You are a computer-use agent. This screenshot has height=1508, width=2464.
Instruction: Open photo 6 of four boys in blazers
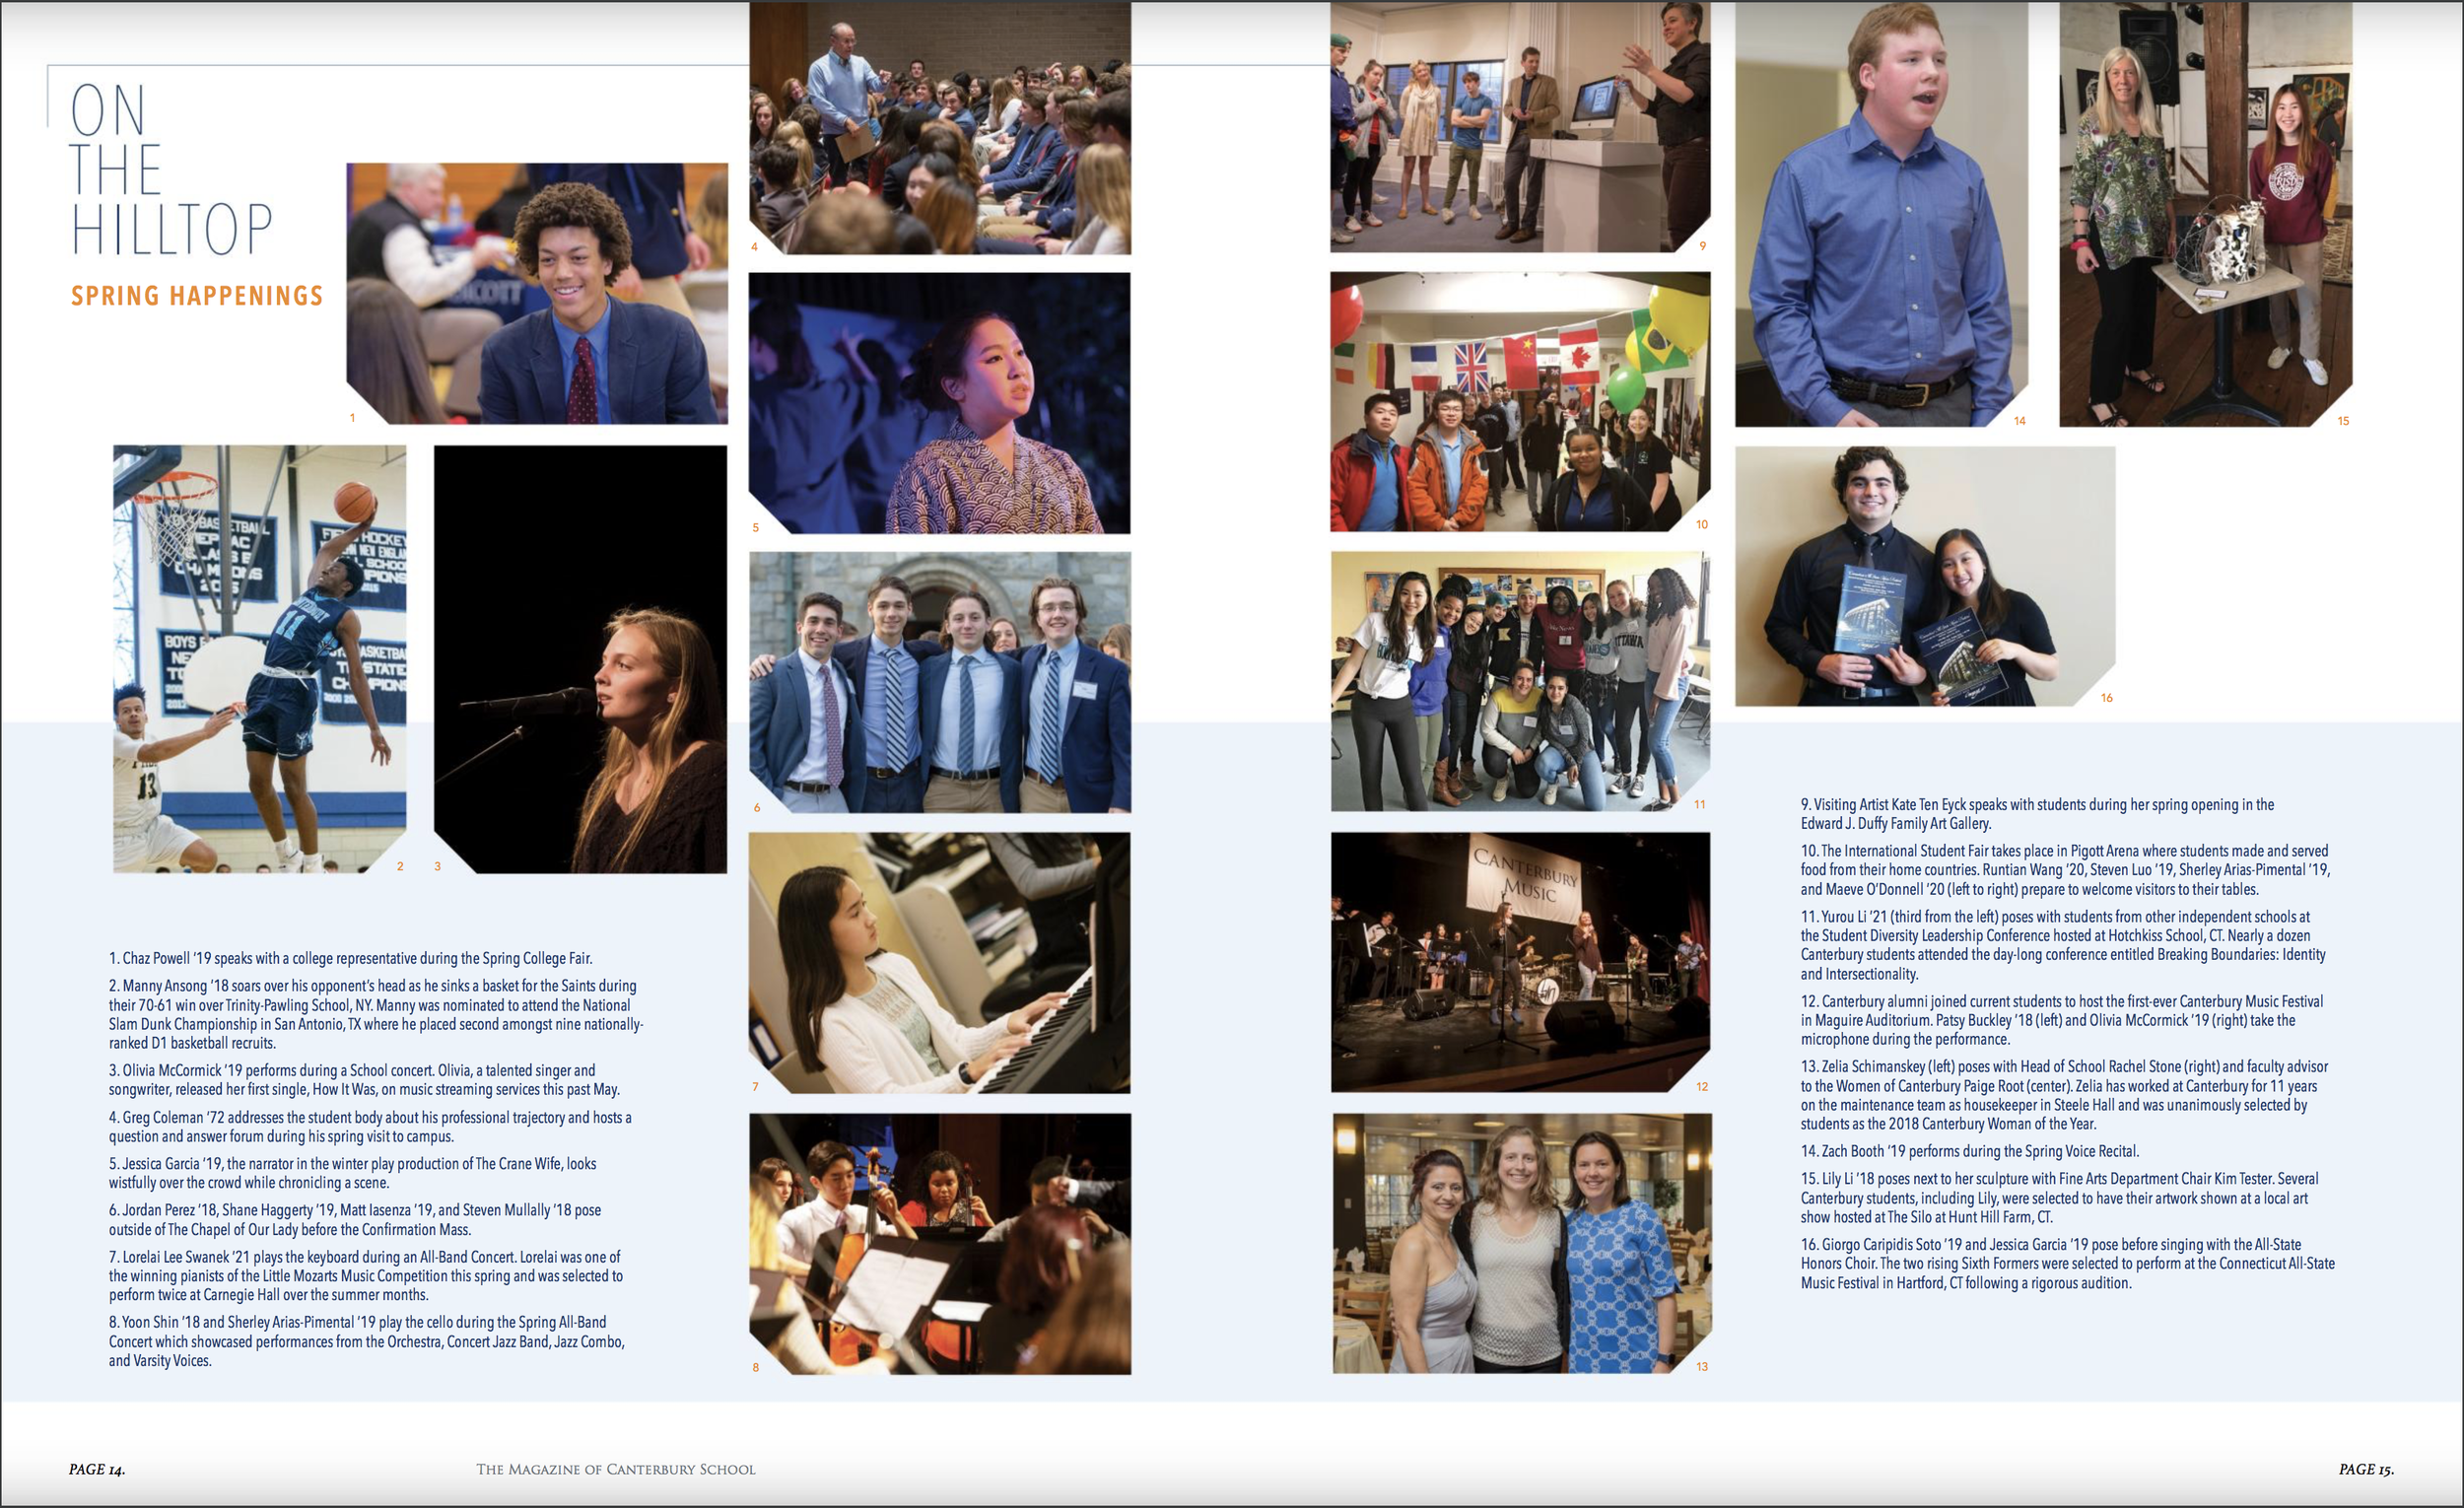coord(940,682)
